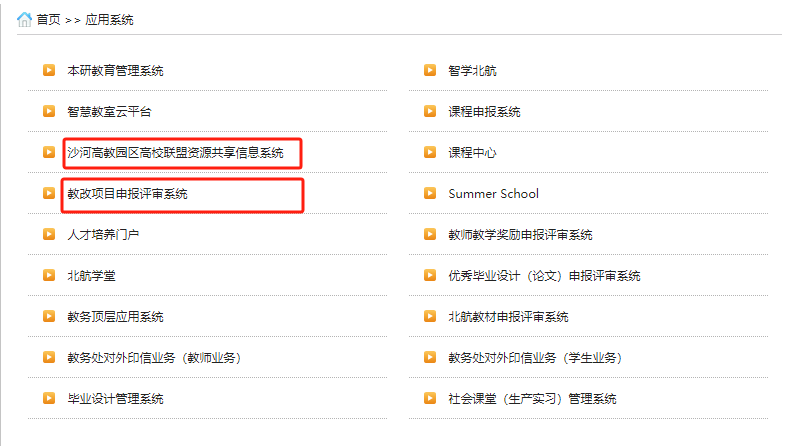Image resolution: width=799 pixels, height=446 pixels.
Task: Go to 首页 in the breadcrumb
Action: (x=48, y=20)
